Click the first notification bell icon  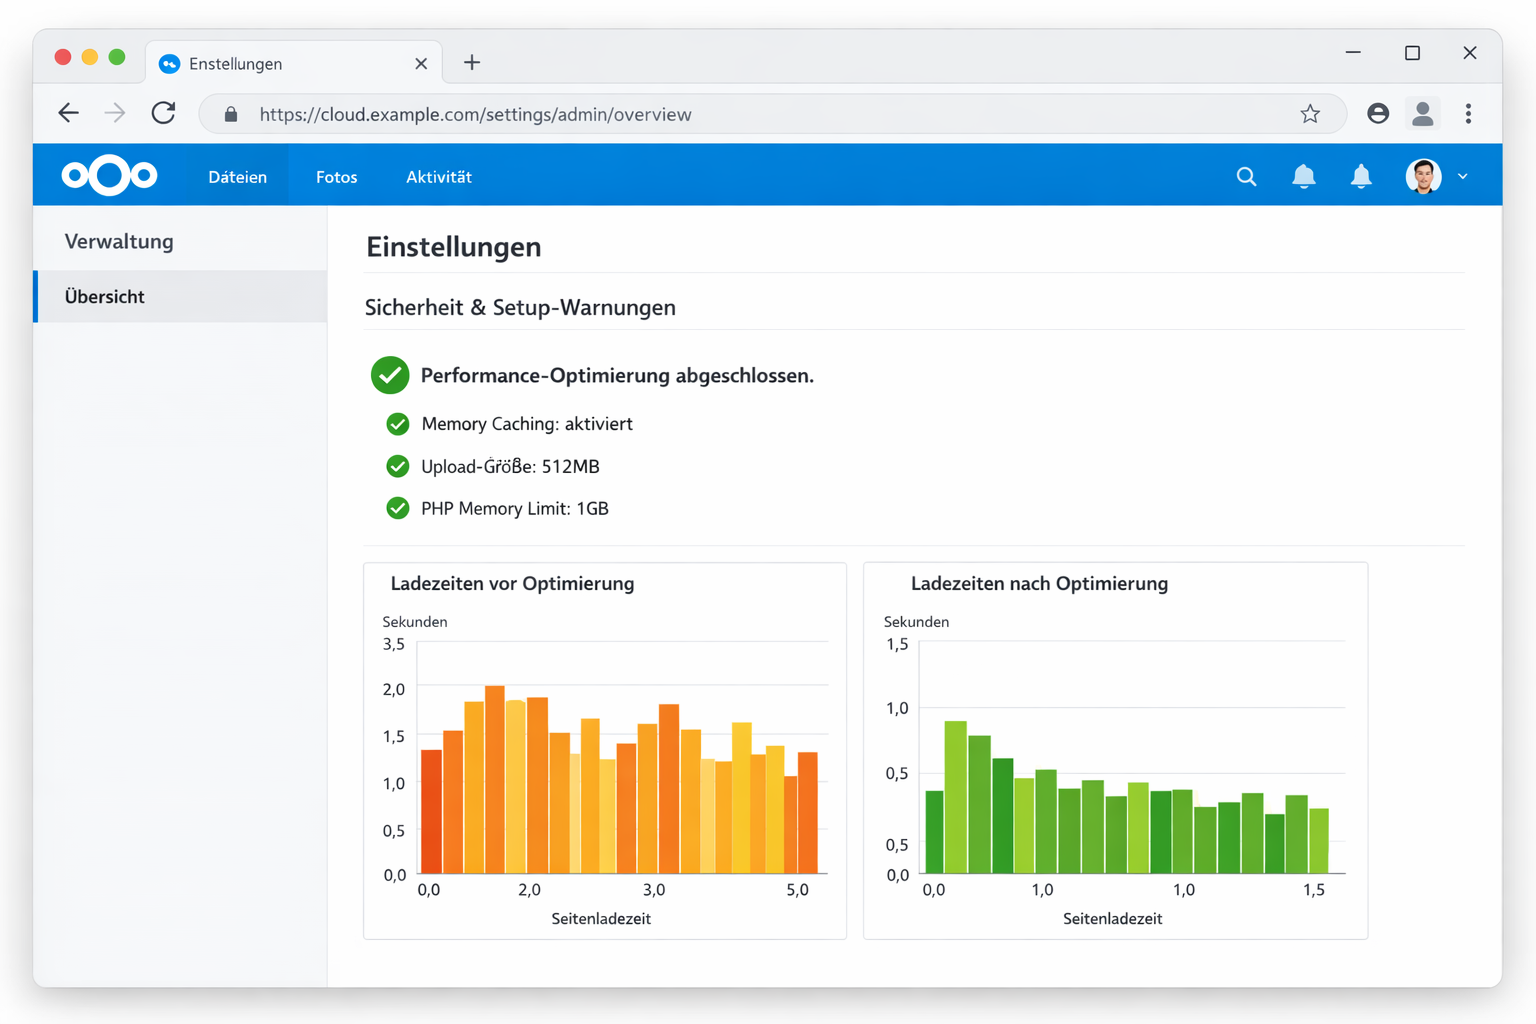1304,176
